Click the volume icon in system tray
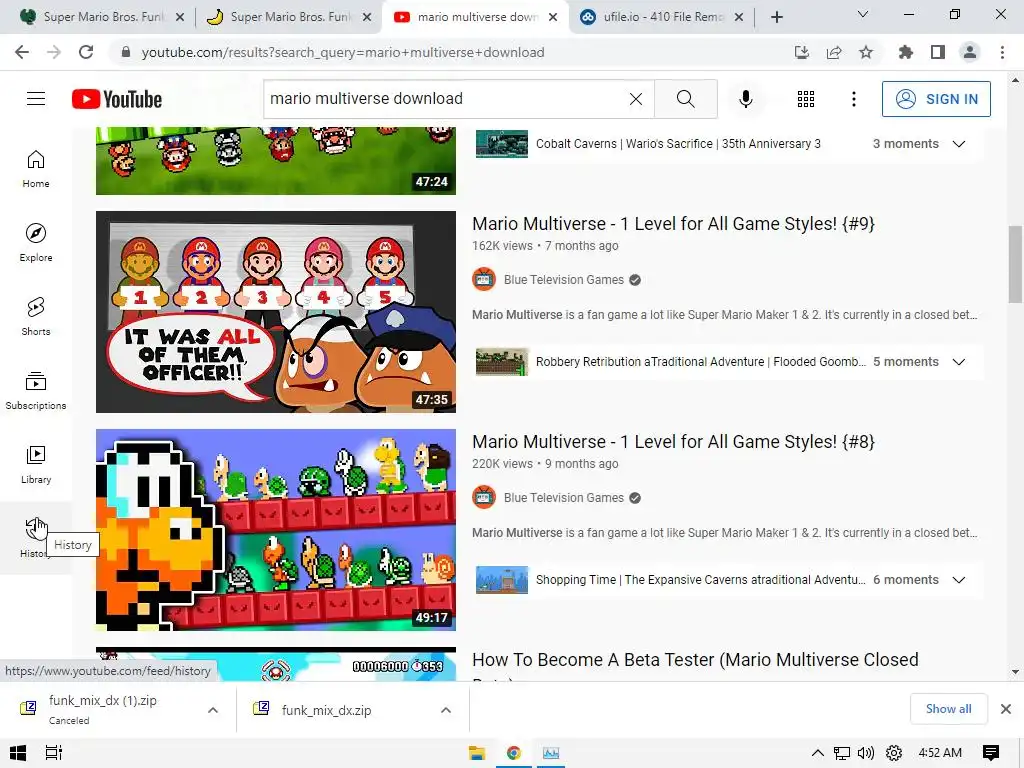This screenshot has height=768, width=1024. (x=866, y=753)
